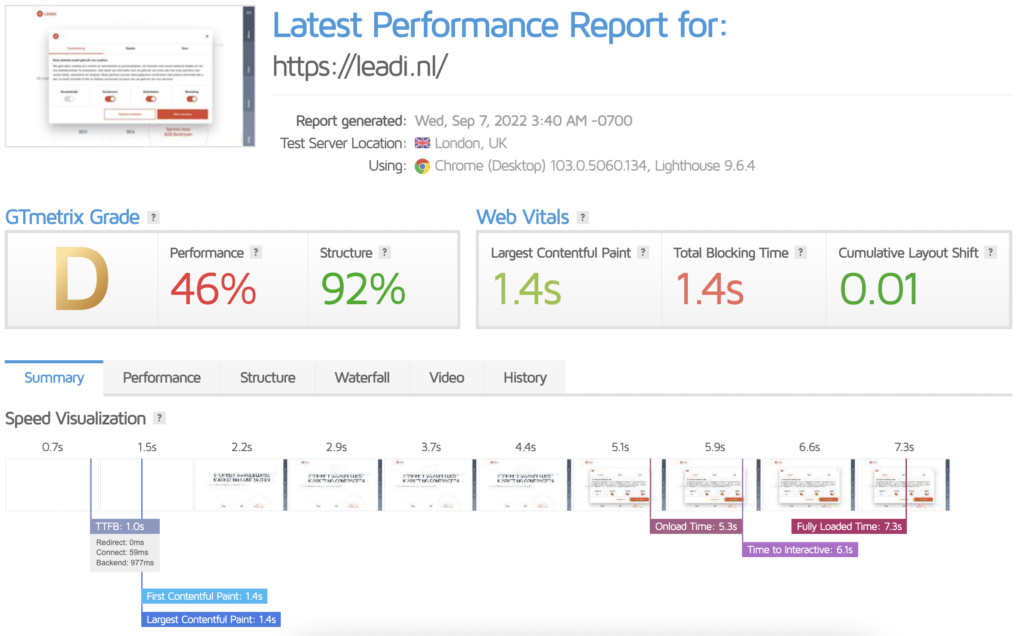
Task: Click the 92% structure score
Action: [x=362, y=289]
